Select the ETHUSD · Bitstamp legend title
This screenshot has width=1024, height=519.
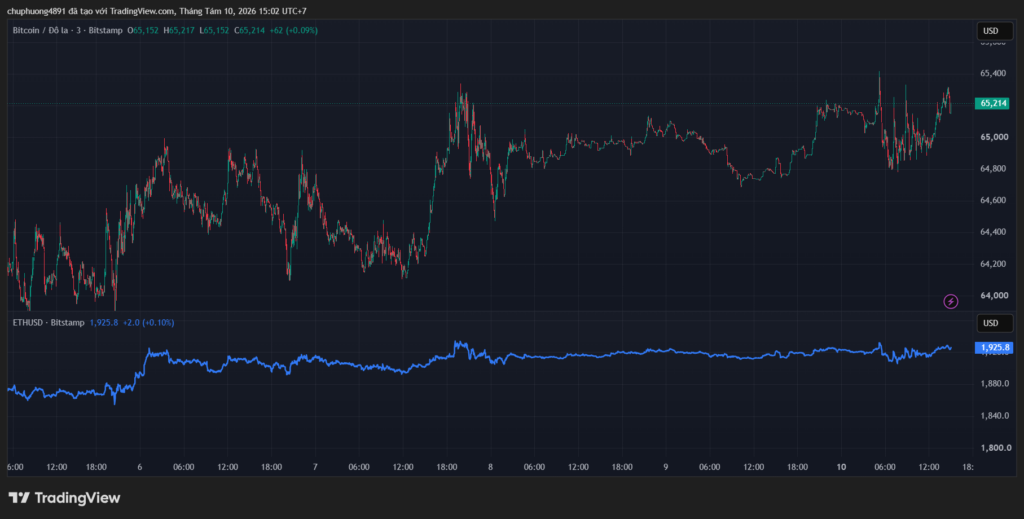point(48,322)
